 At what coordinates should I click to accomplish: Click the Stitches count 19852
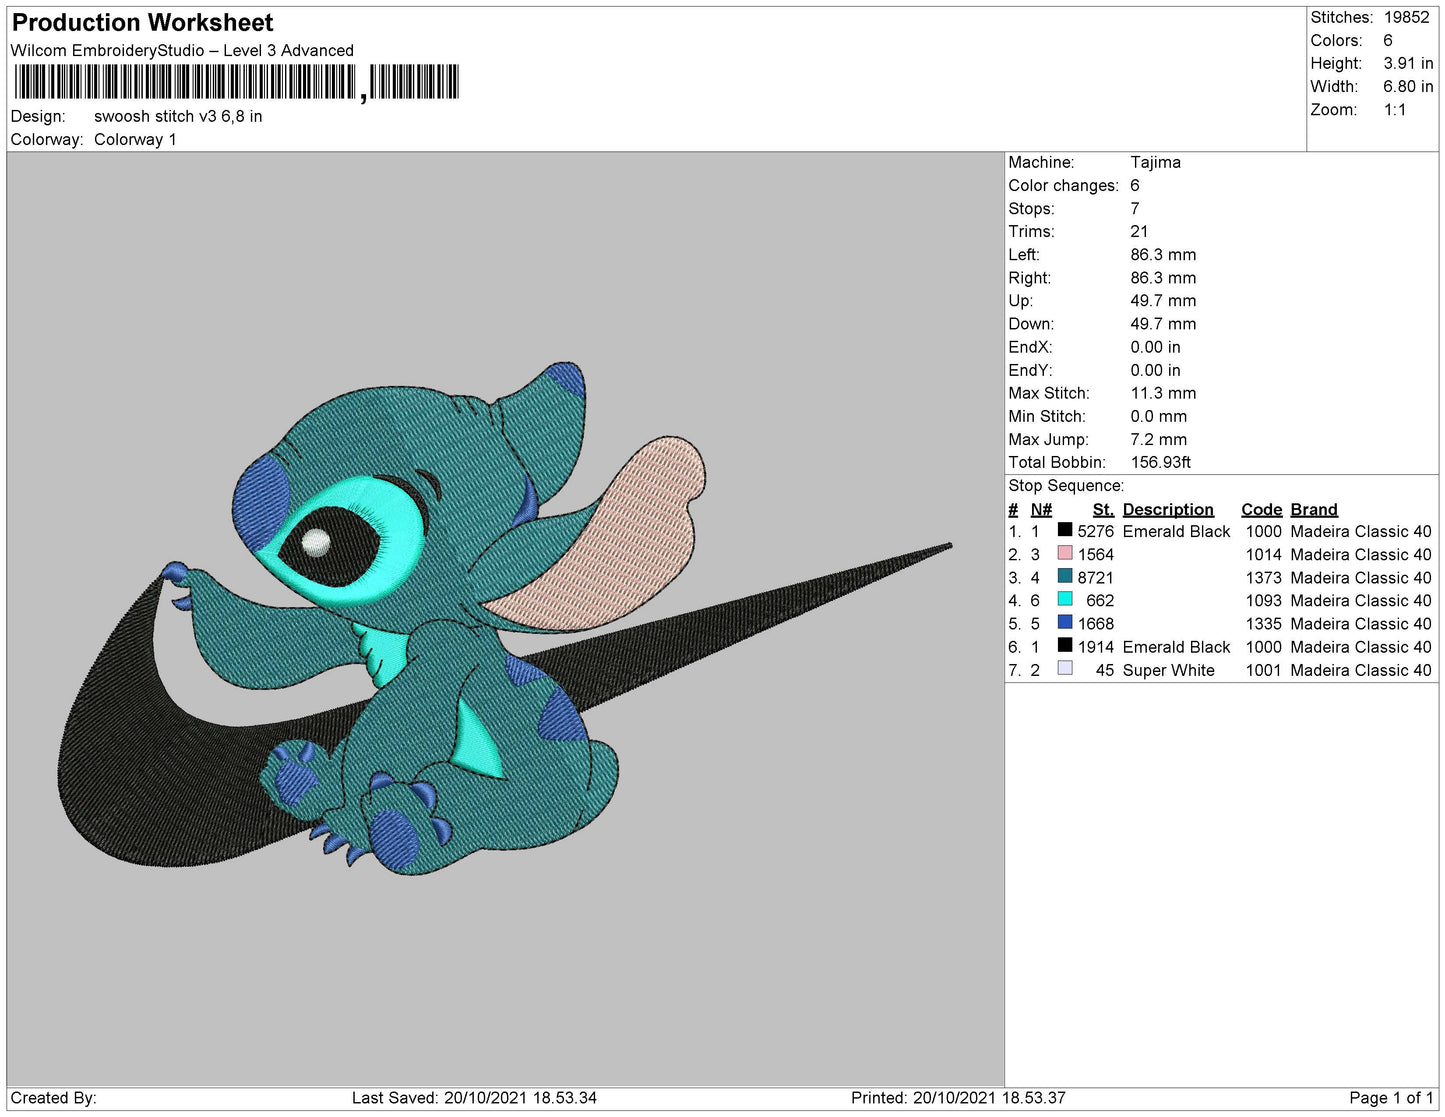tap(1406, 17)
